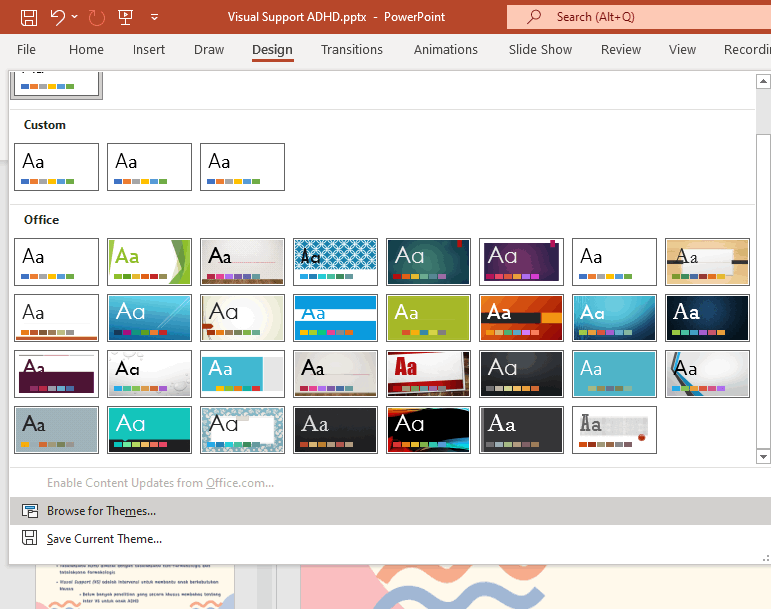Screen dimensions: 771x609
Task: Select the Design tab
Action: click(x=272, y=50)
